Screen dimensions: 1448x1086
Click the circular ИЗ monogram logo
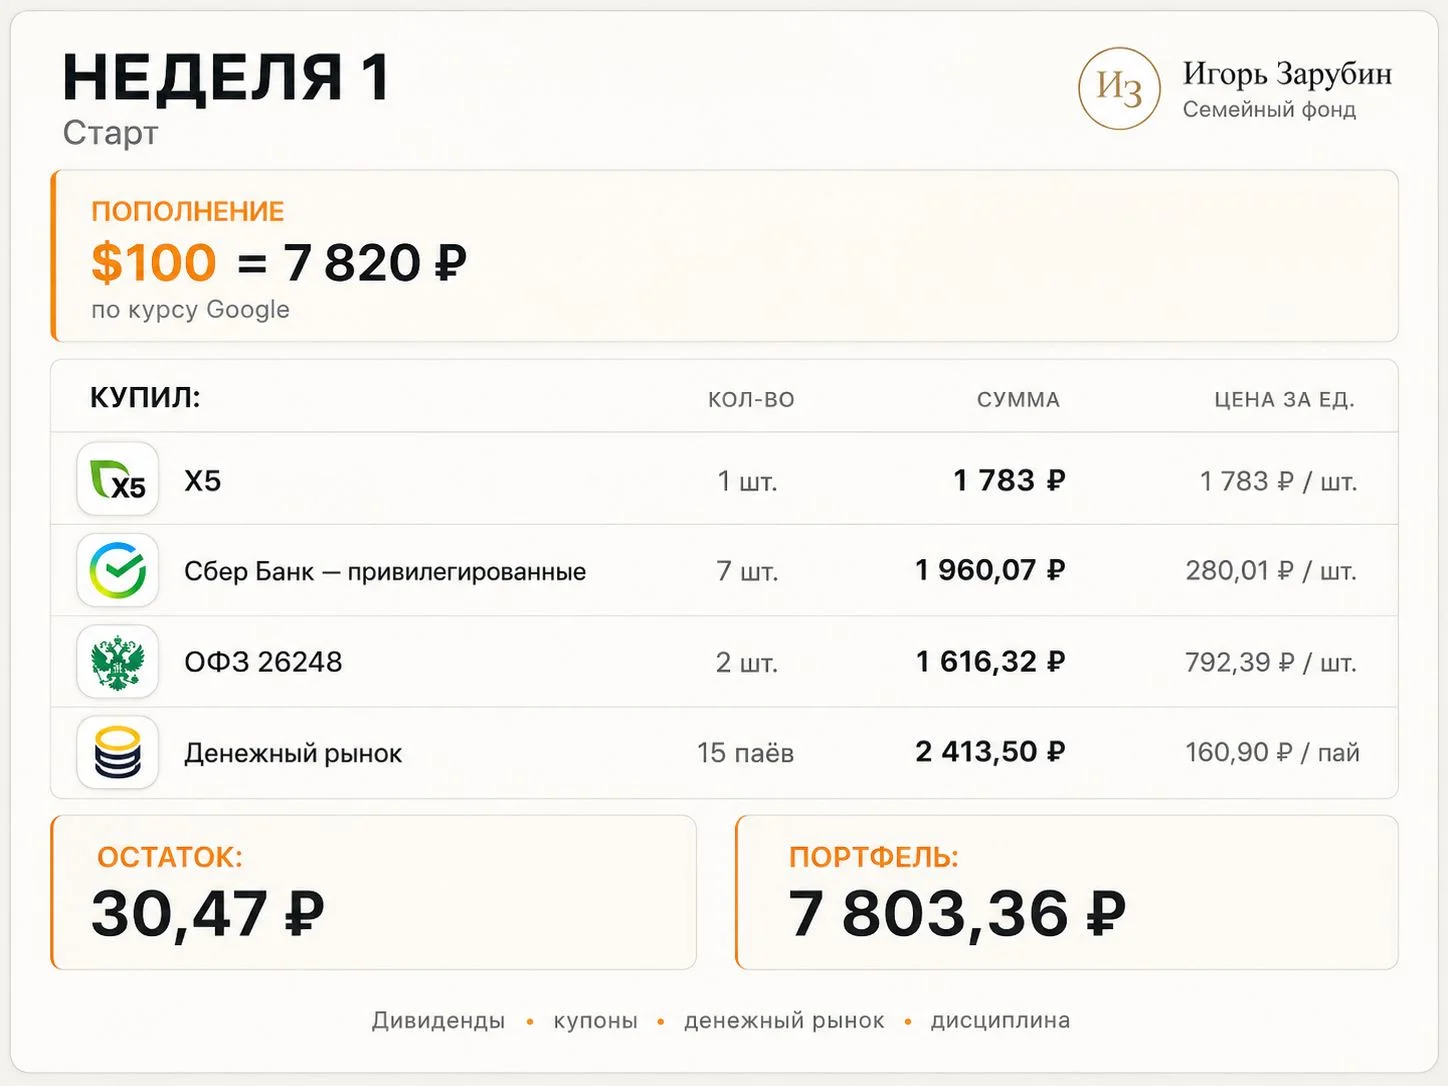pyautogui.click(x=1119, y=89)
